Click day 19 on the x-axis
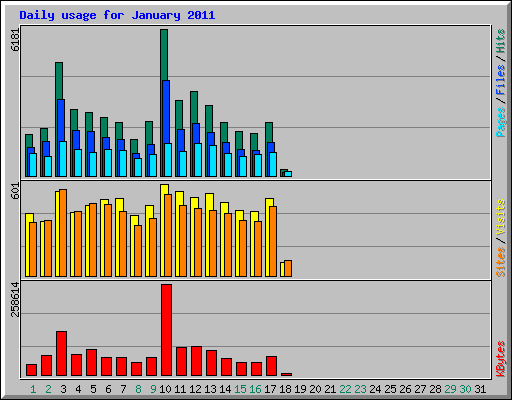The height and width of the screenshot is (400, 512). pyautogui.click(x=300, y=389)
